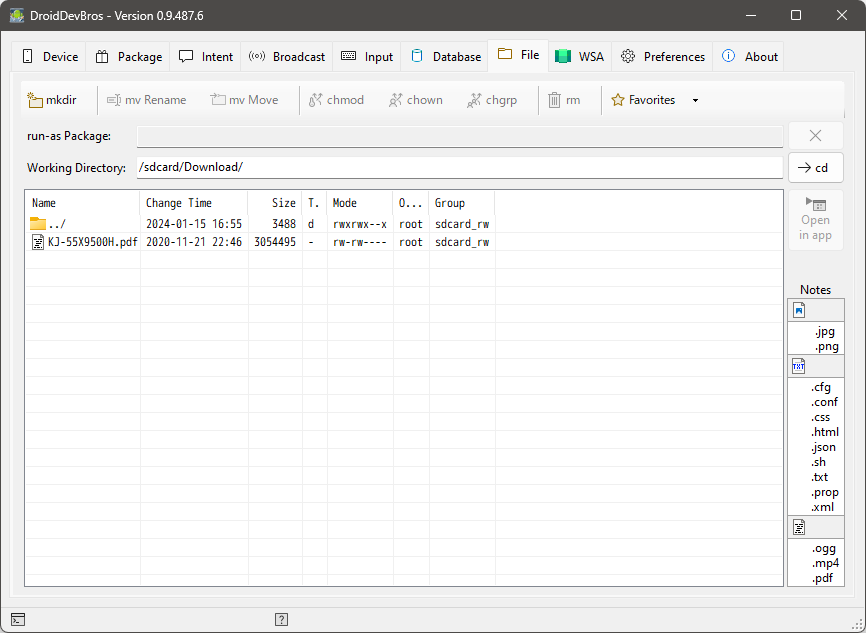The width and height of the screenshot is (866, 633).
Task: Click .png in Notes list
Action: [x=827, y=346]
